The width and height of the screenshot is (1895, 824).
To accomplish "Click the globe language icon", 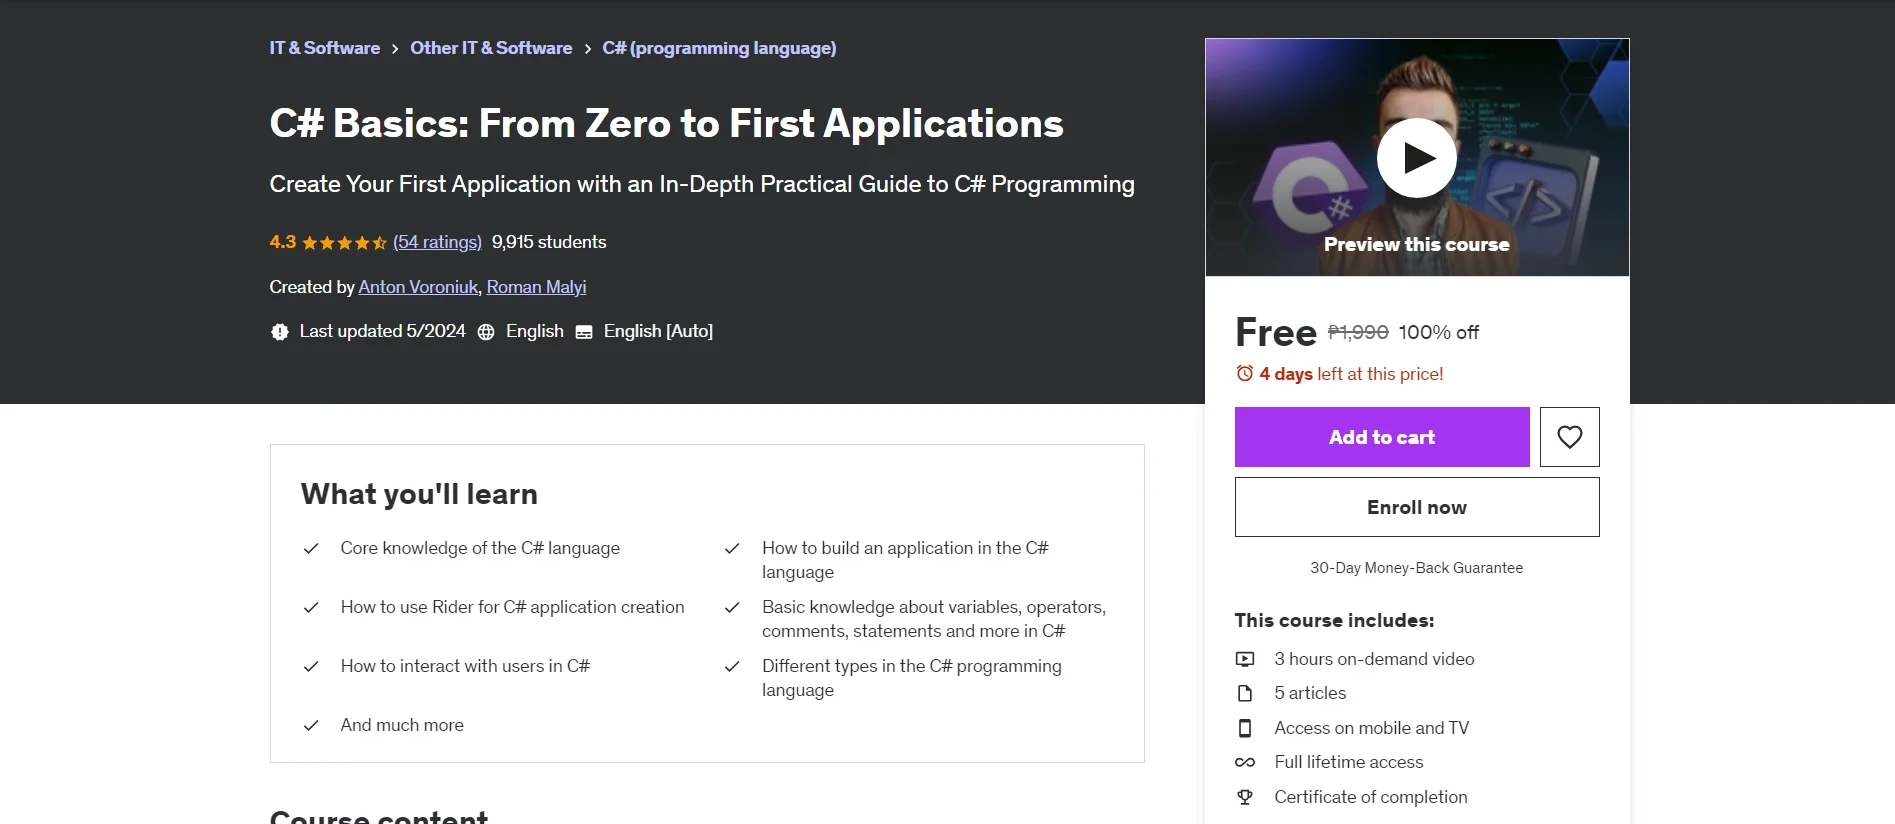I will click(486, 332).
